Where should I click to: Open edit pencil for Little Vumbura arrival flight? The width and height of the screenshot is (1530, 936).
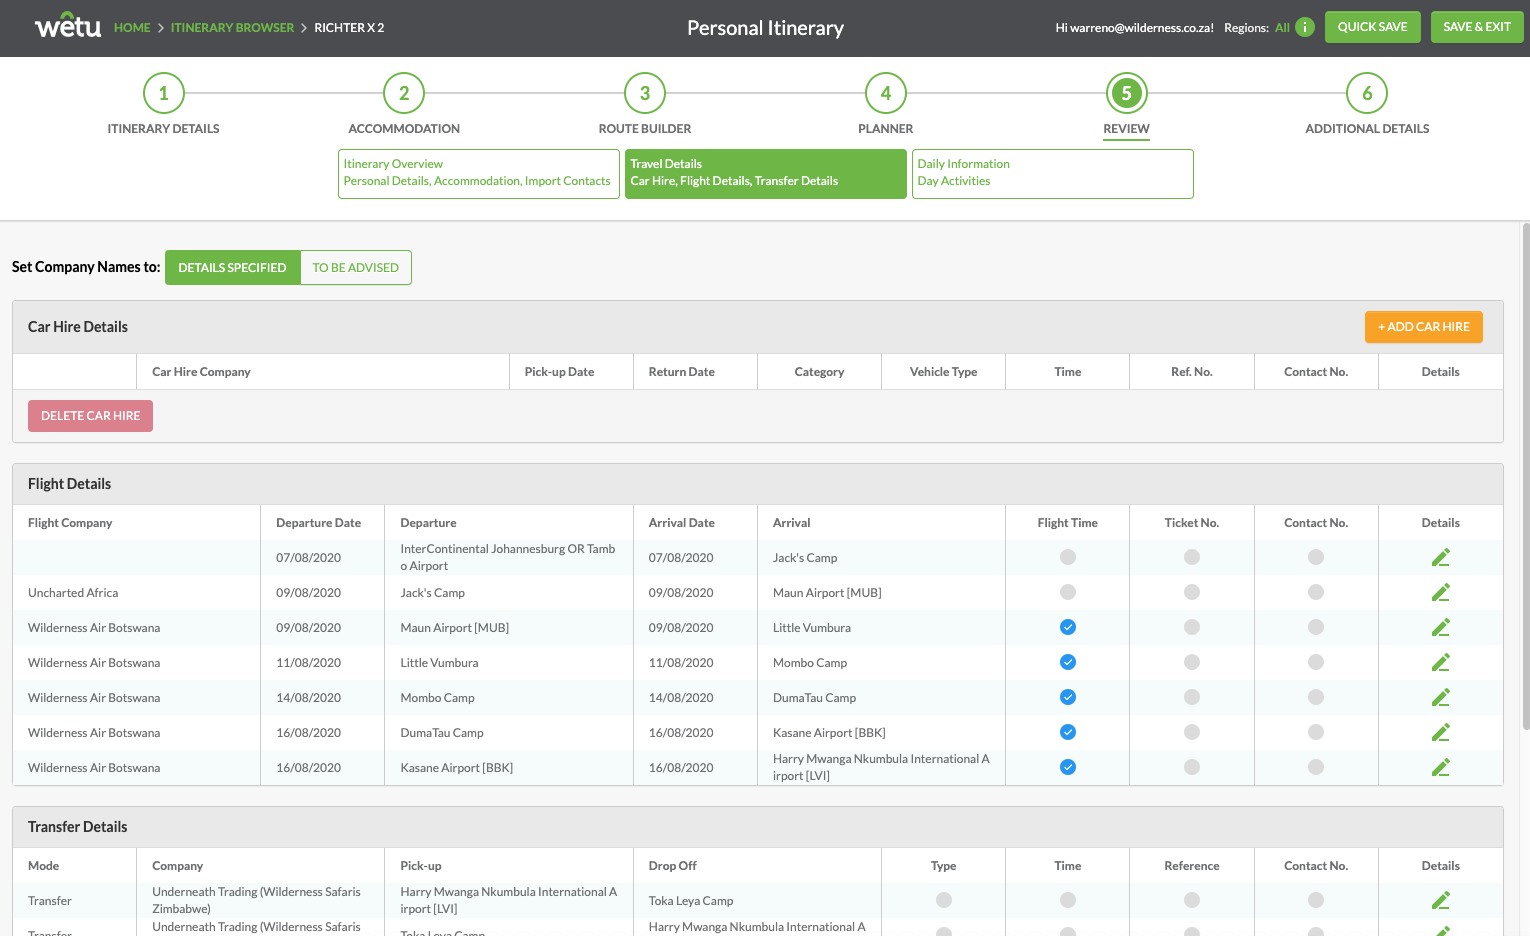pyautogui.click(x=1440, y=628)
